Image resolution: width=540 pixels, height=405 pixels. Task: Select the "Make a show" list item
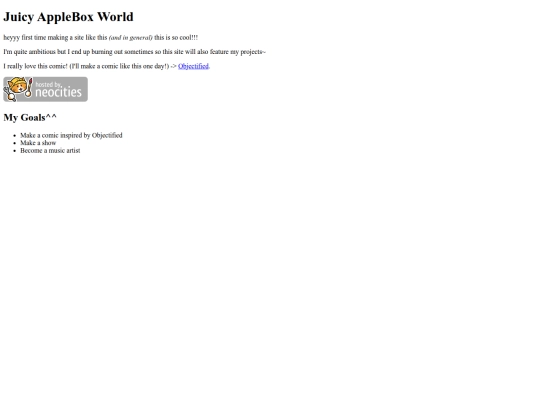click(38, 143)
